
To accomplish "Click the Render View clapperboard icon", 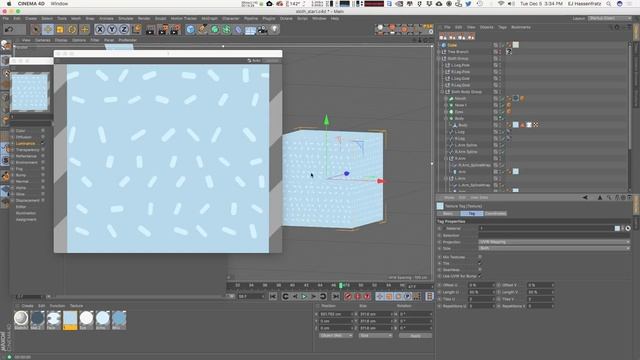I will [151, 29].
